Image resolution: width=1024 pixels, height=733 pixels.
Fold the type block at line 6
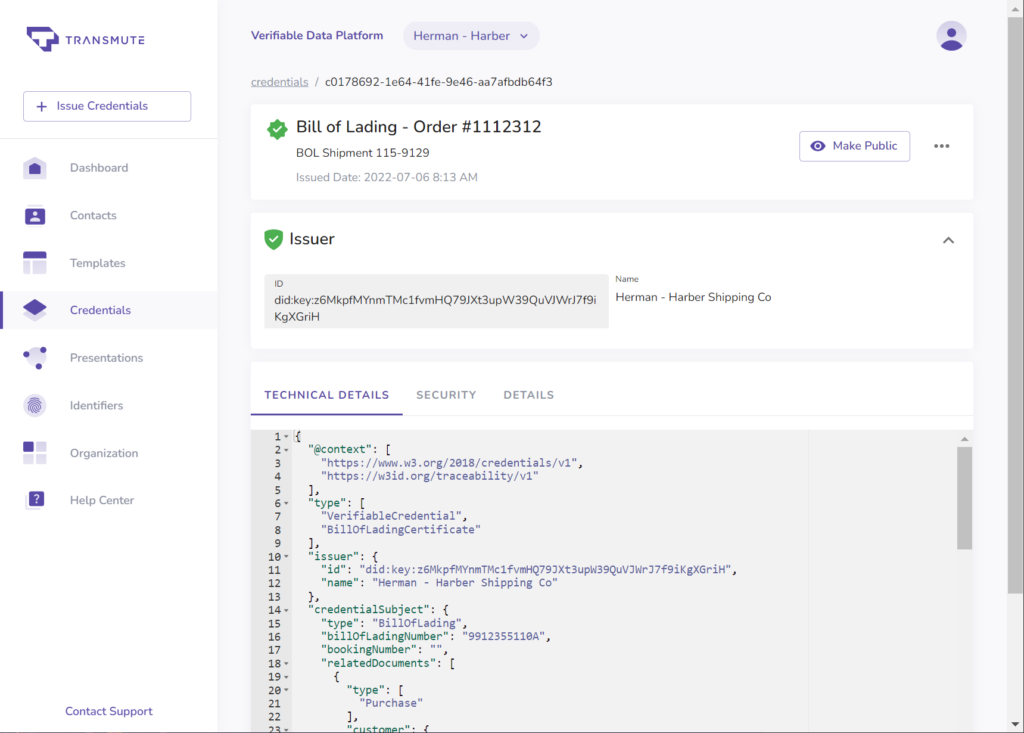point(286,504)
